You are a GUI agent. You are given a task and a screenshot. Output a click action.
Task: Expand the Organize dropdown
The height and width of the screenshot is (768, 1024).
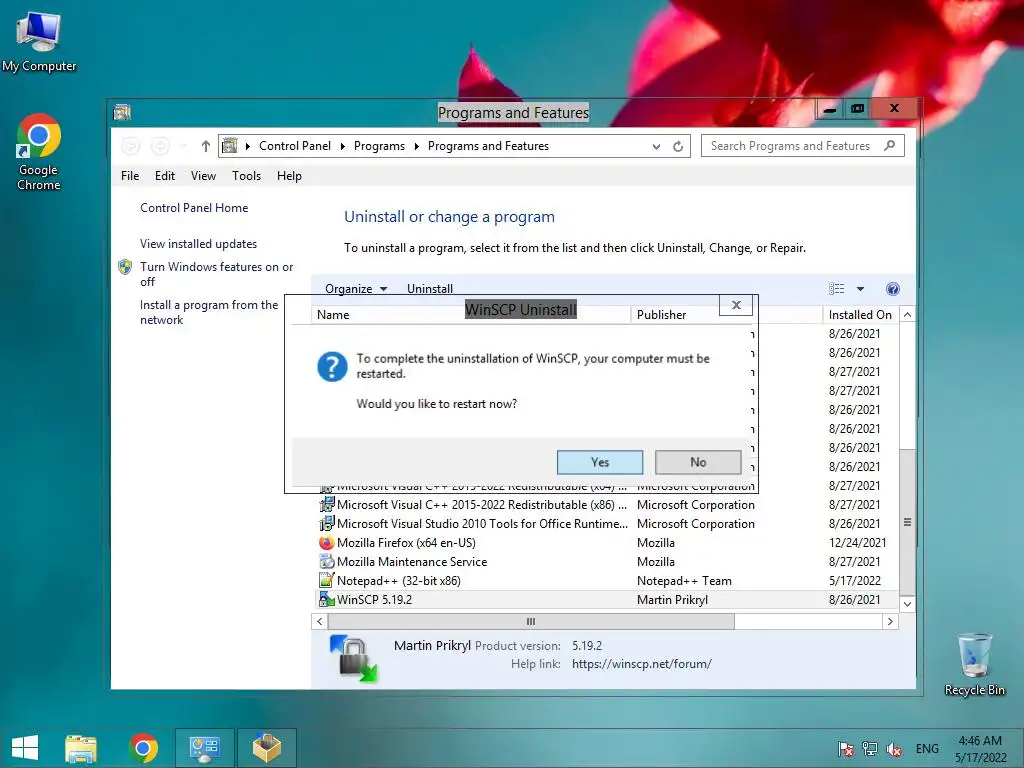point(356,289)
